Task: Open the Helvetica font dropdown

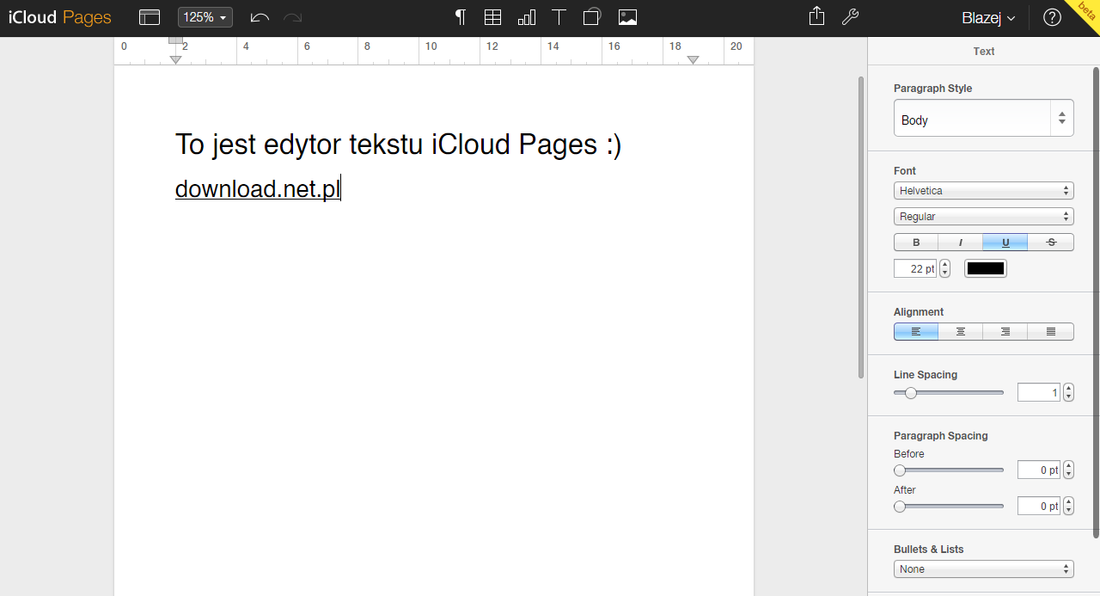Action: 984,191
